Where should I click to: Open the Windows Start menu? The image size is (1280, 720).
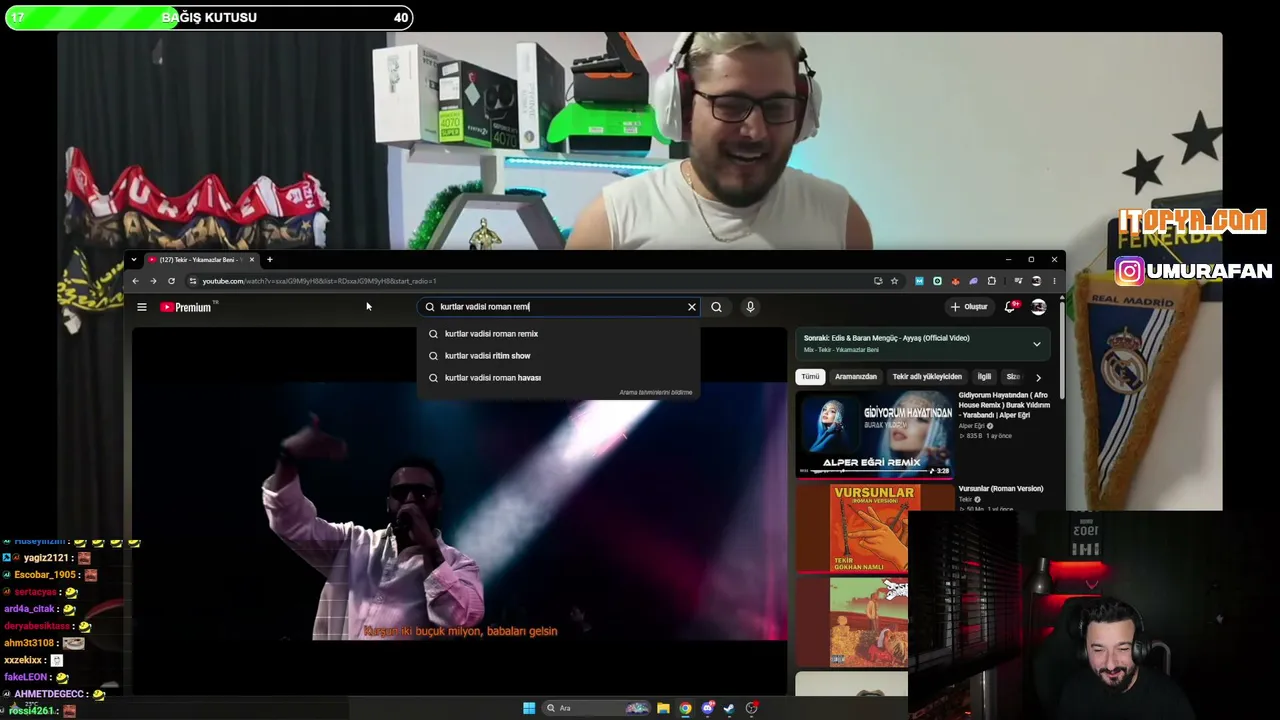pos(529,708)
